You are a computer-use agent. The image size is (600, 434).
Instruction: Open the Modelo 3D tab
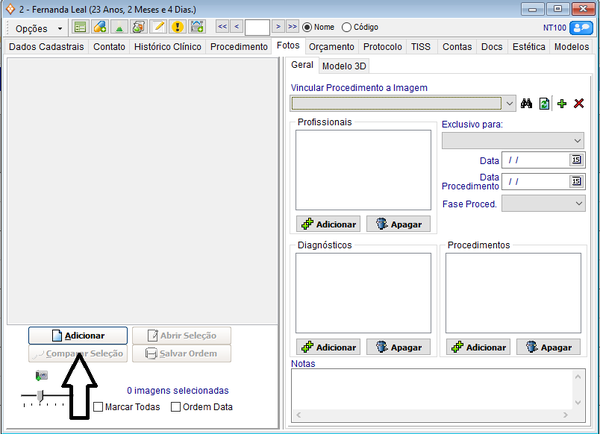(x=343, y=66)
